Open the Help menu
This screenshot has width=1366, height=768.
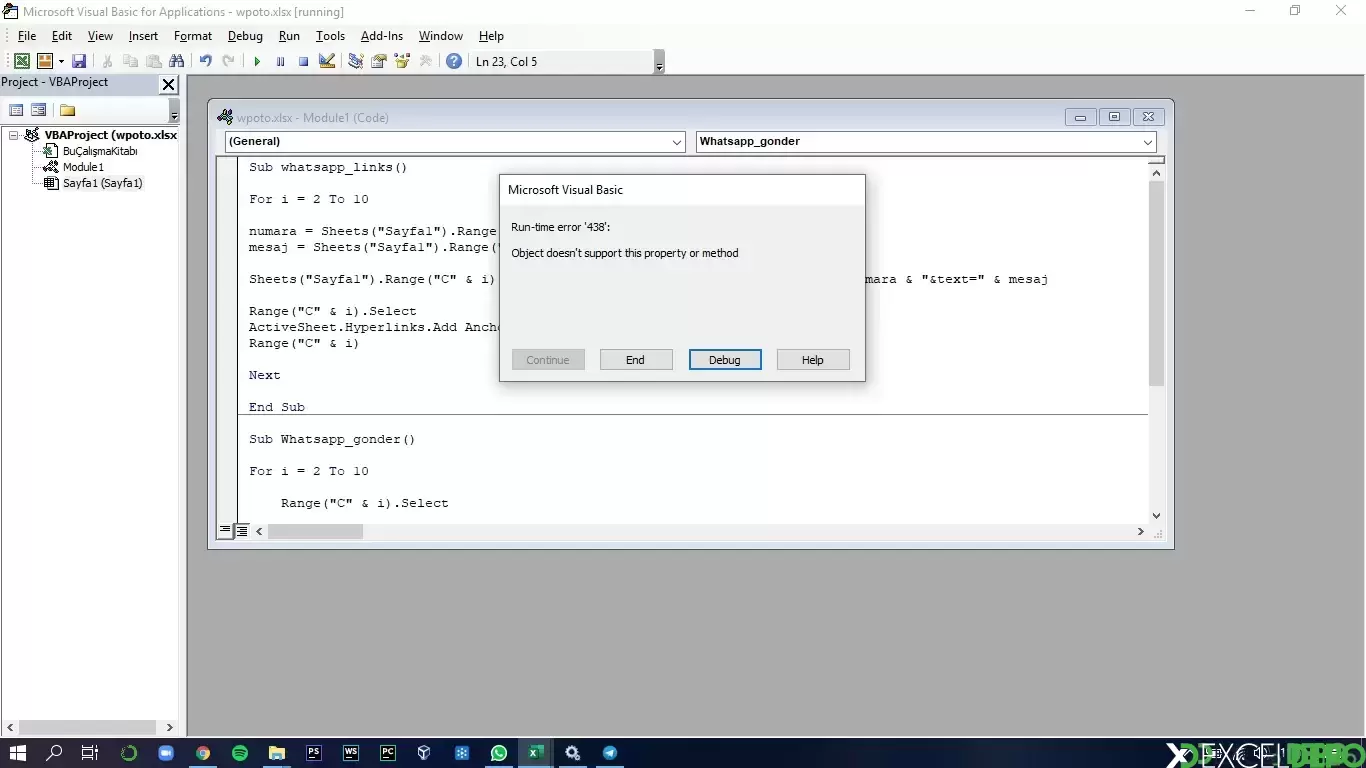pyautogui.click(x=491, y=36)
